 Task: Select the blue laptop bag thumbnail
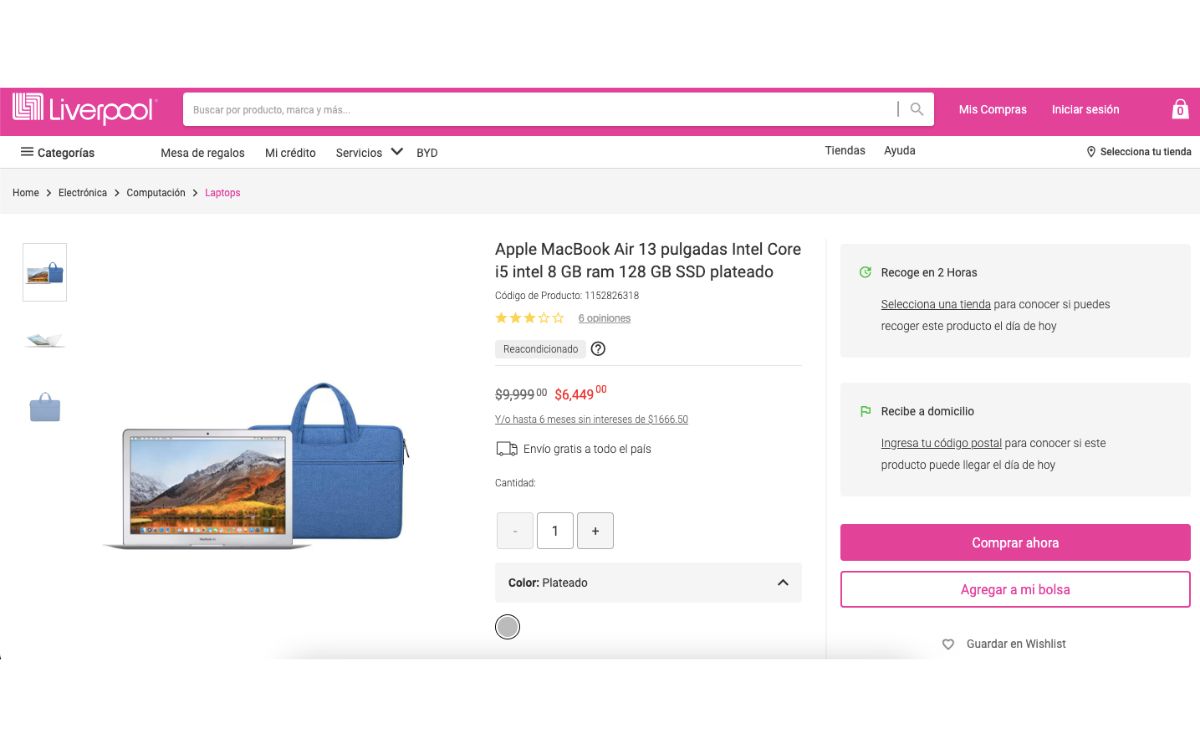pyautogui.click(x=45, y=407)
